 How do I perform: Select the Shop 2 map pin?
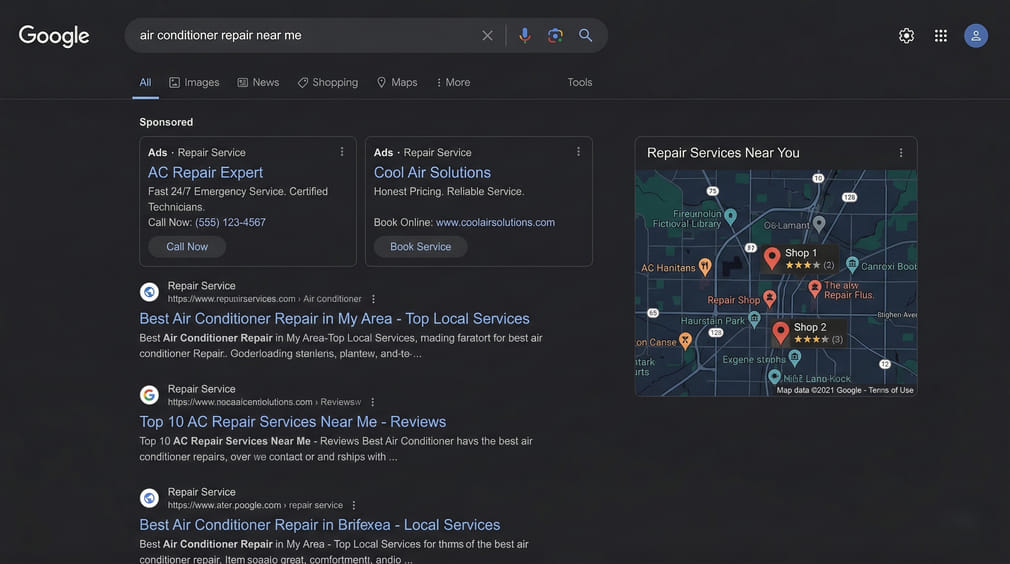pos(781,332)
